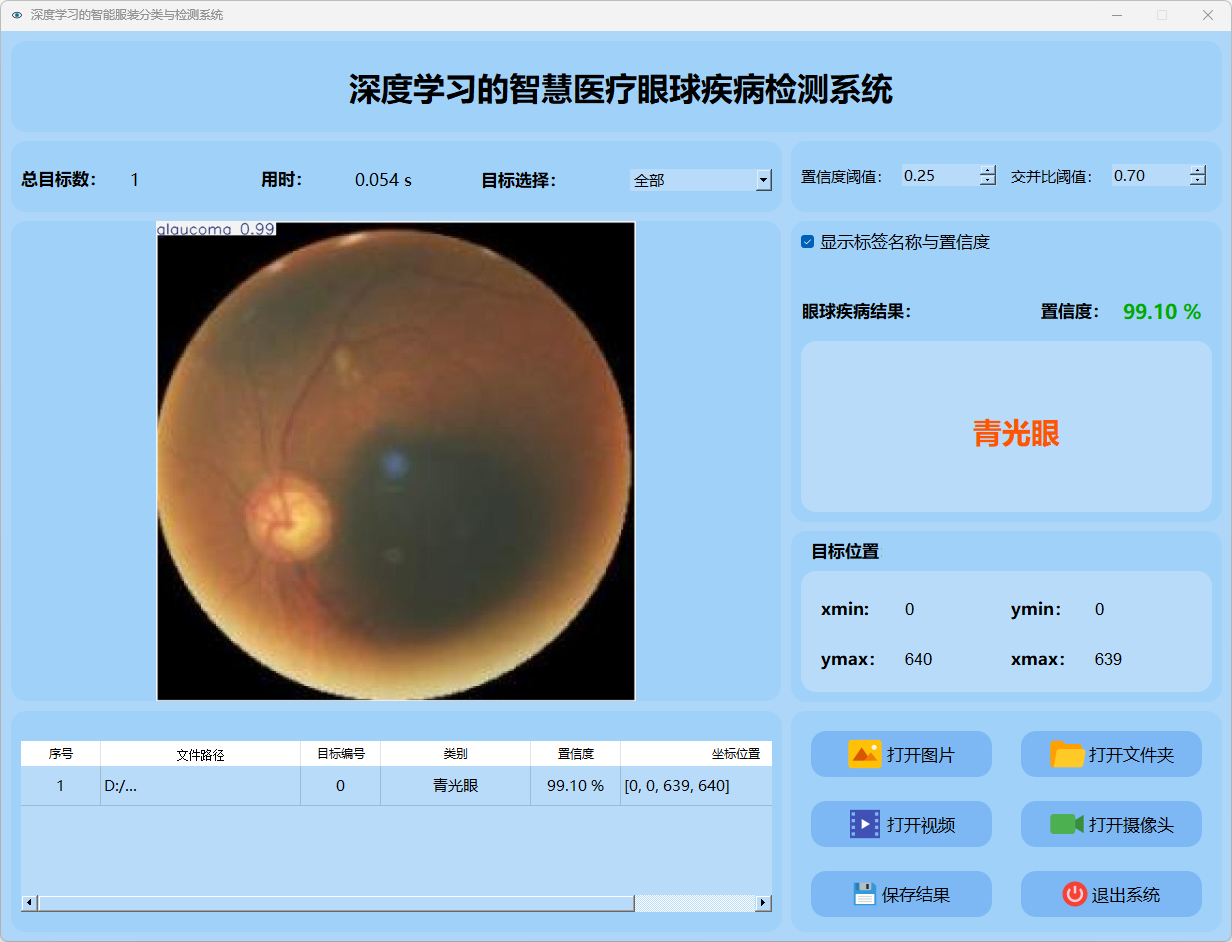Click the film strip icon for Open Video
Screen dimensions: 1232x942
[x=864, y=824]
